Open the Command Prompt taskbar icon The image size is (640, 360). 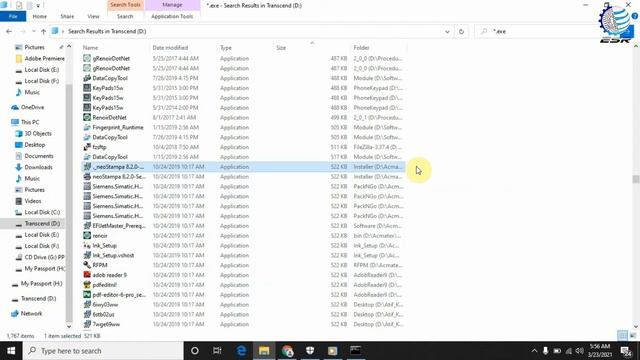pos(356,351)
